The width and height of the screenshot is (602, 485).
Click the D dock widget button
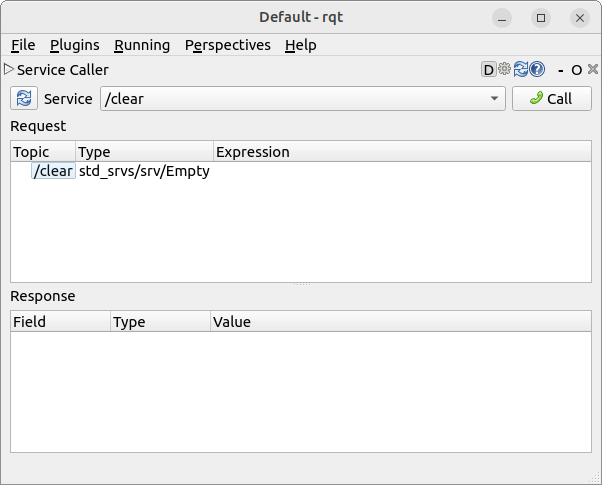pos(489,70)
